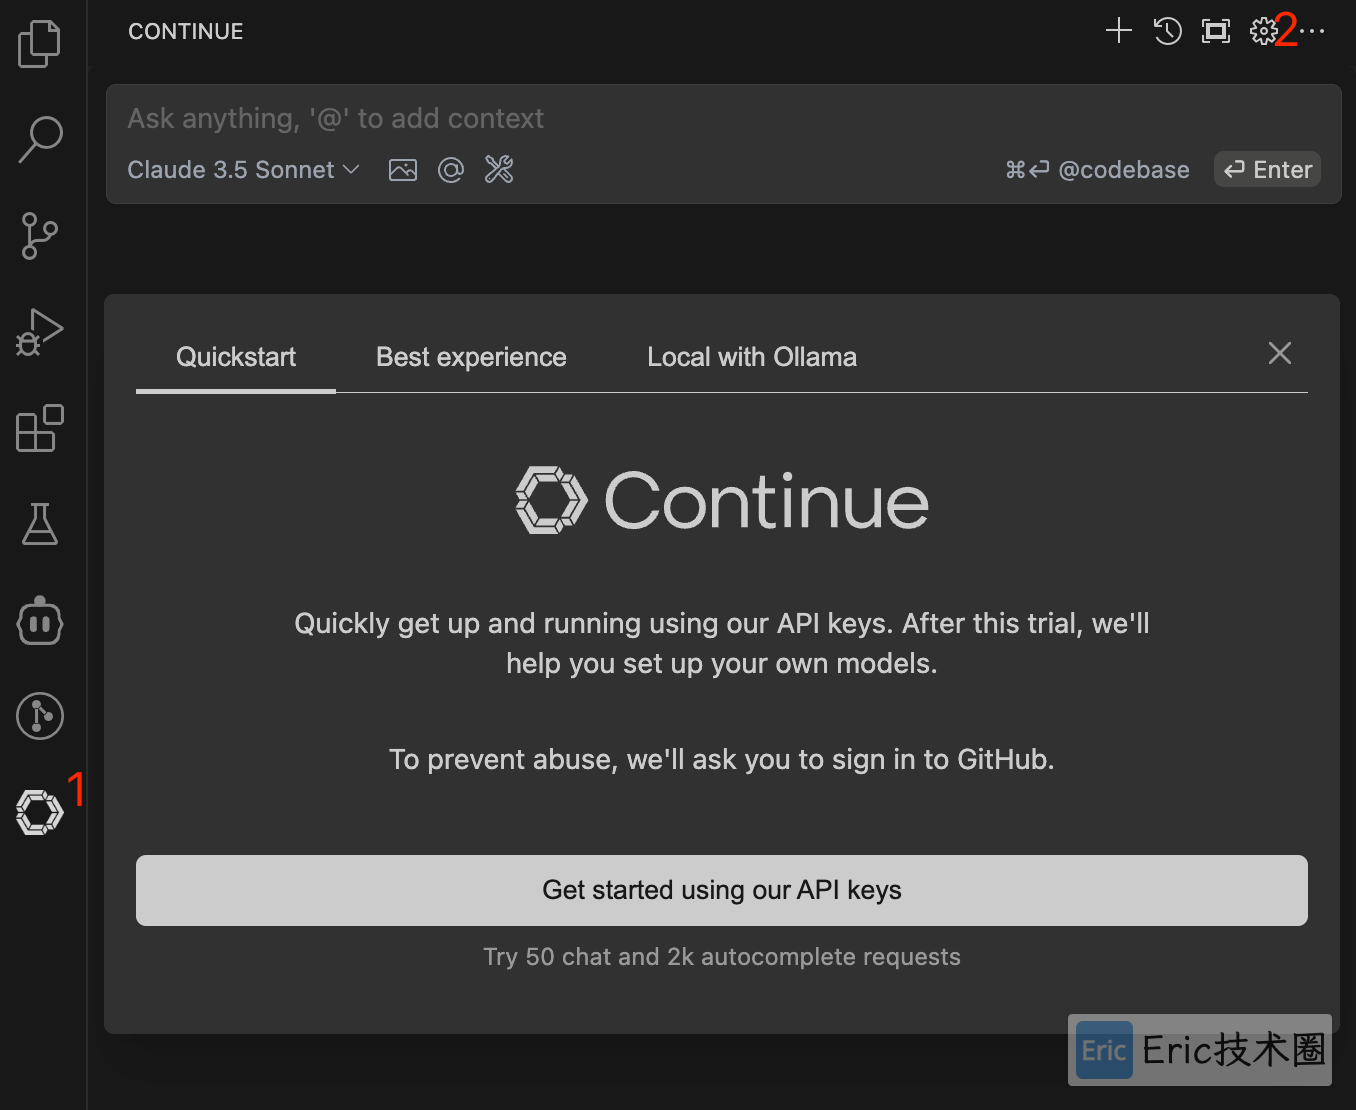
Task: Add context with the @ icon
Action: click(x=451, y=170)
